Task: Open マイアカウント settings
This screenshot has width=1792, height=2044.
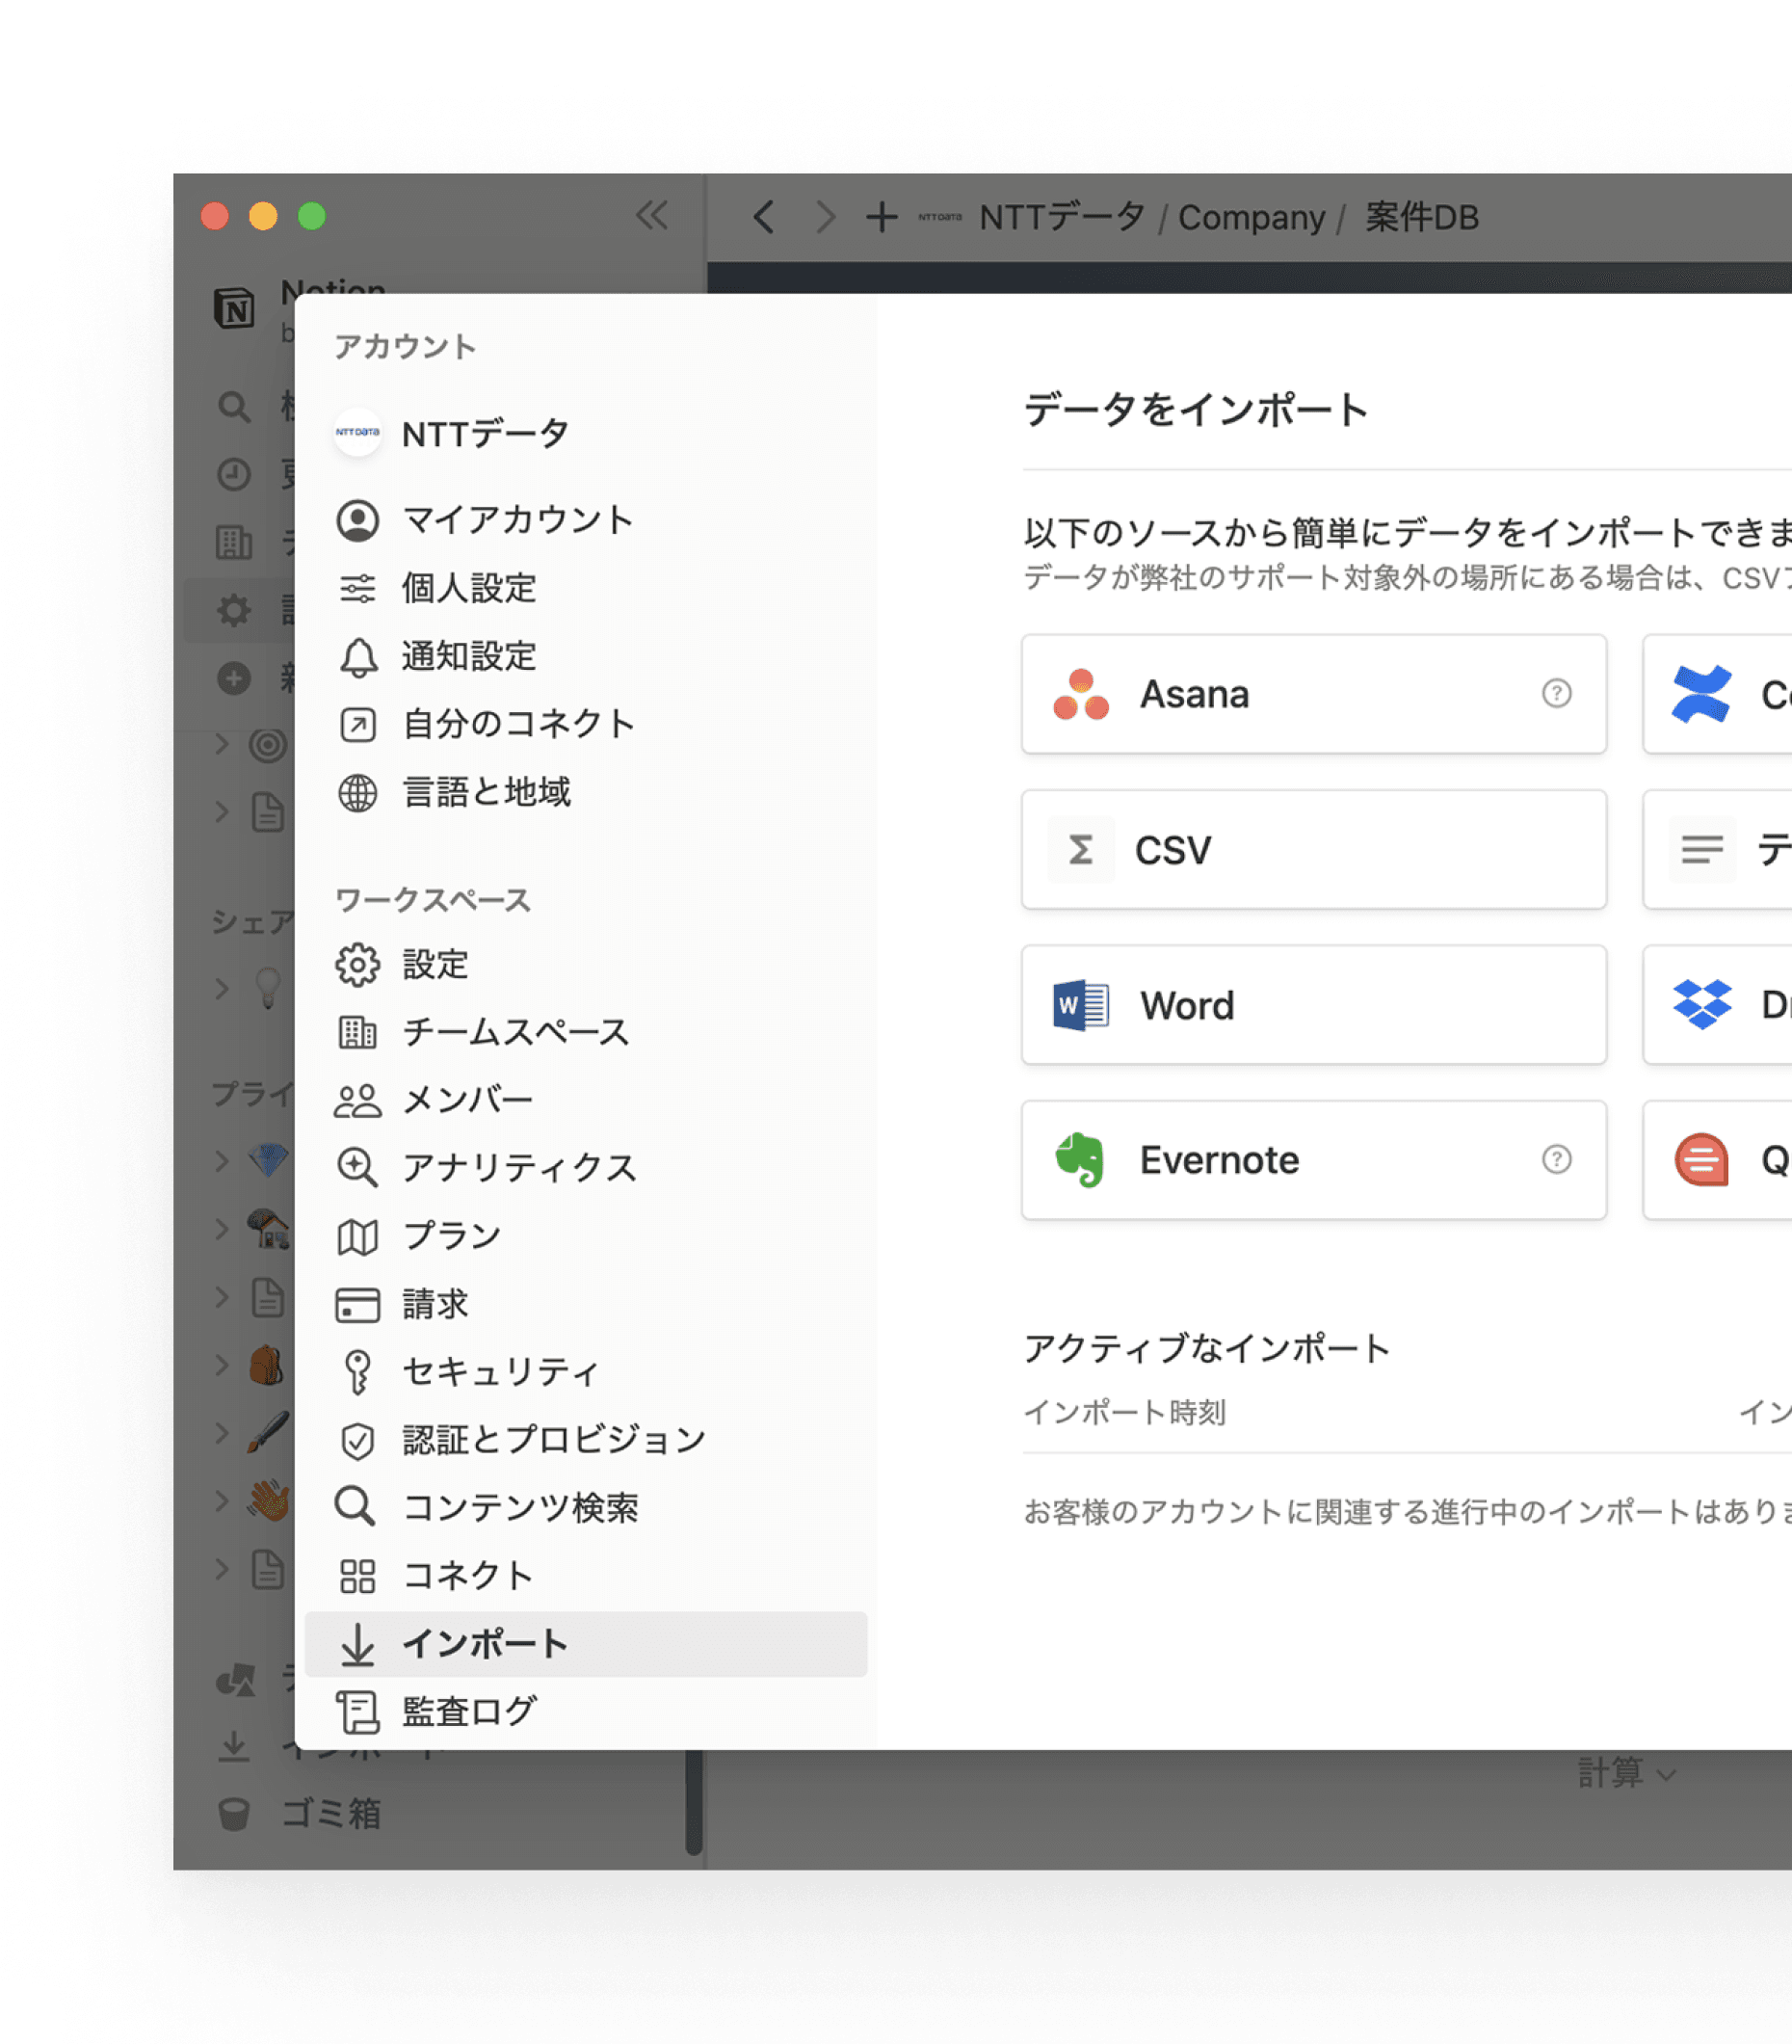Action: [x=516, y=520]
